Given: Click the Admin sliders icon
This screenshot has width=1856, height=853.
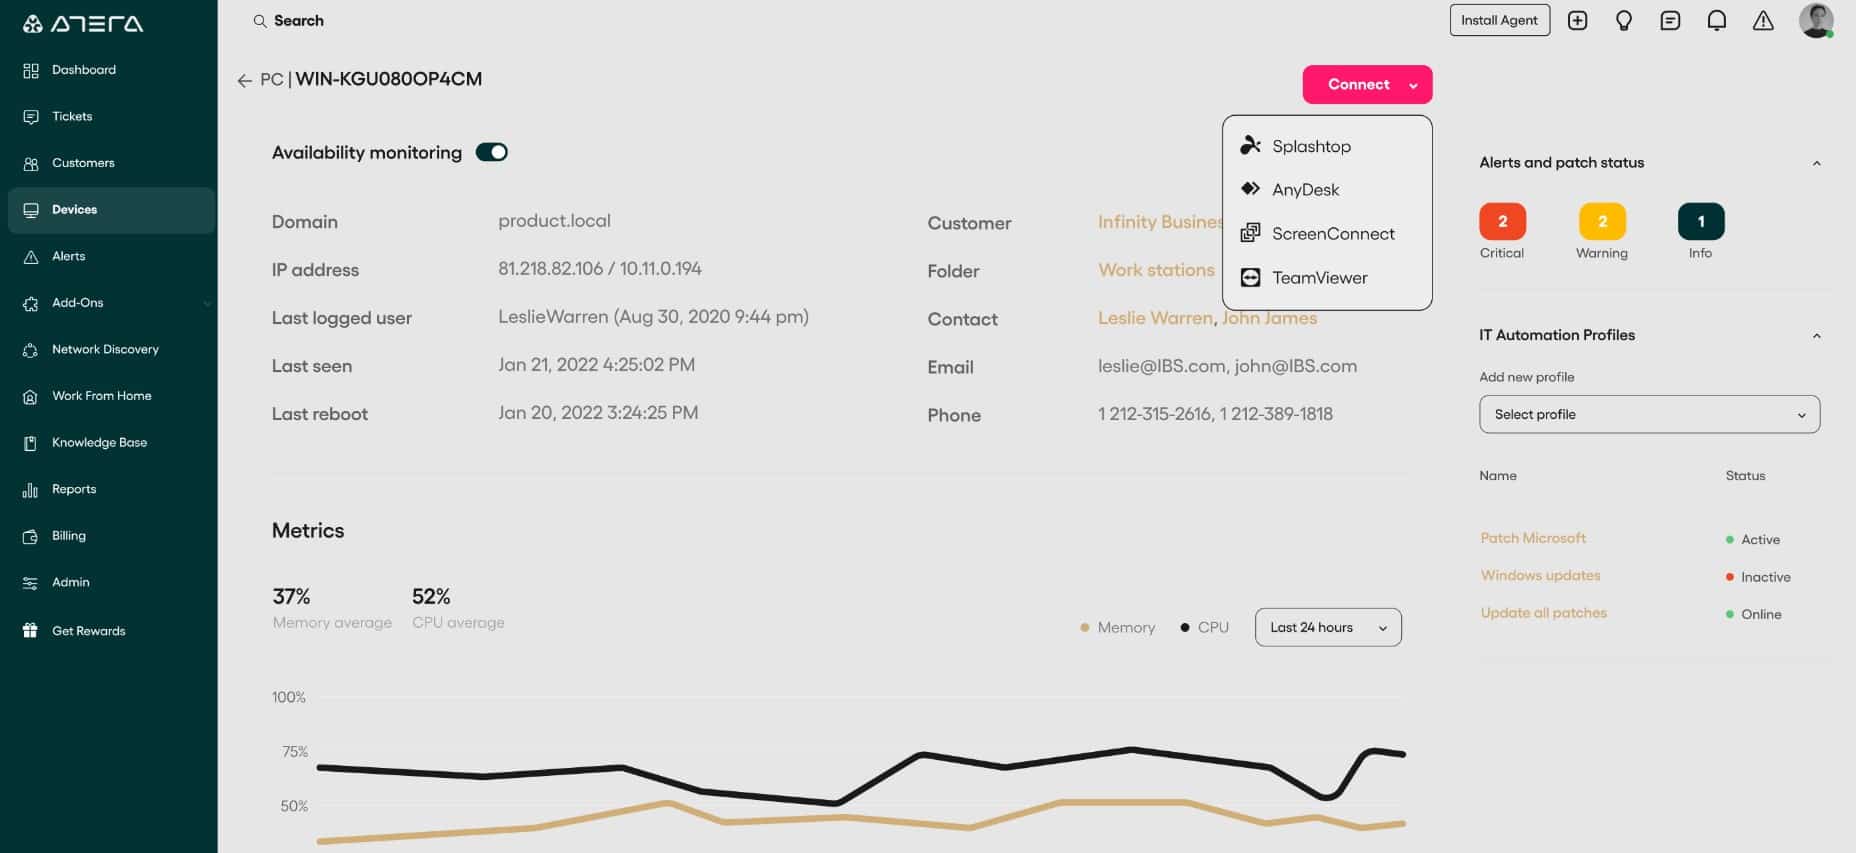Looking at the screenshot, I should 31,583.
